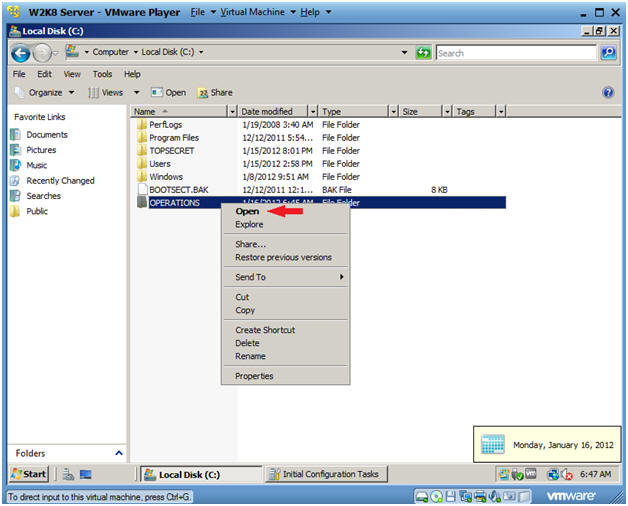Click the Computer breadcrumb in address bar
Image resolution: width=628 pixels, height=506 pixels.
(x=111, y=52)
